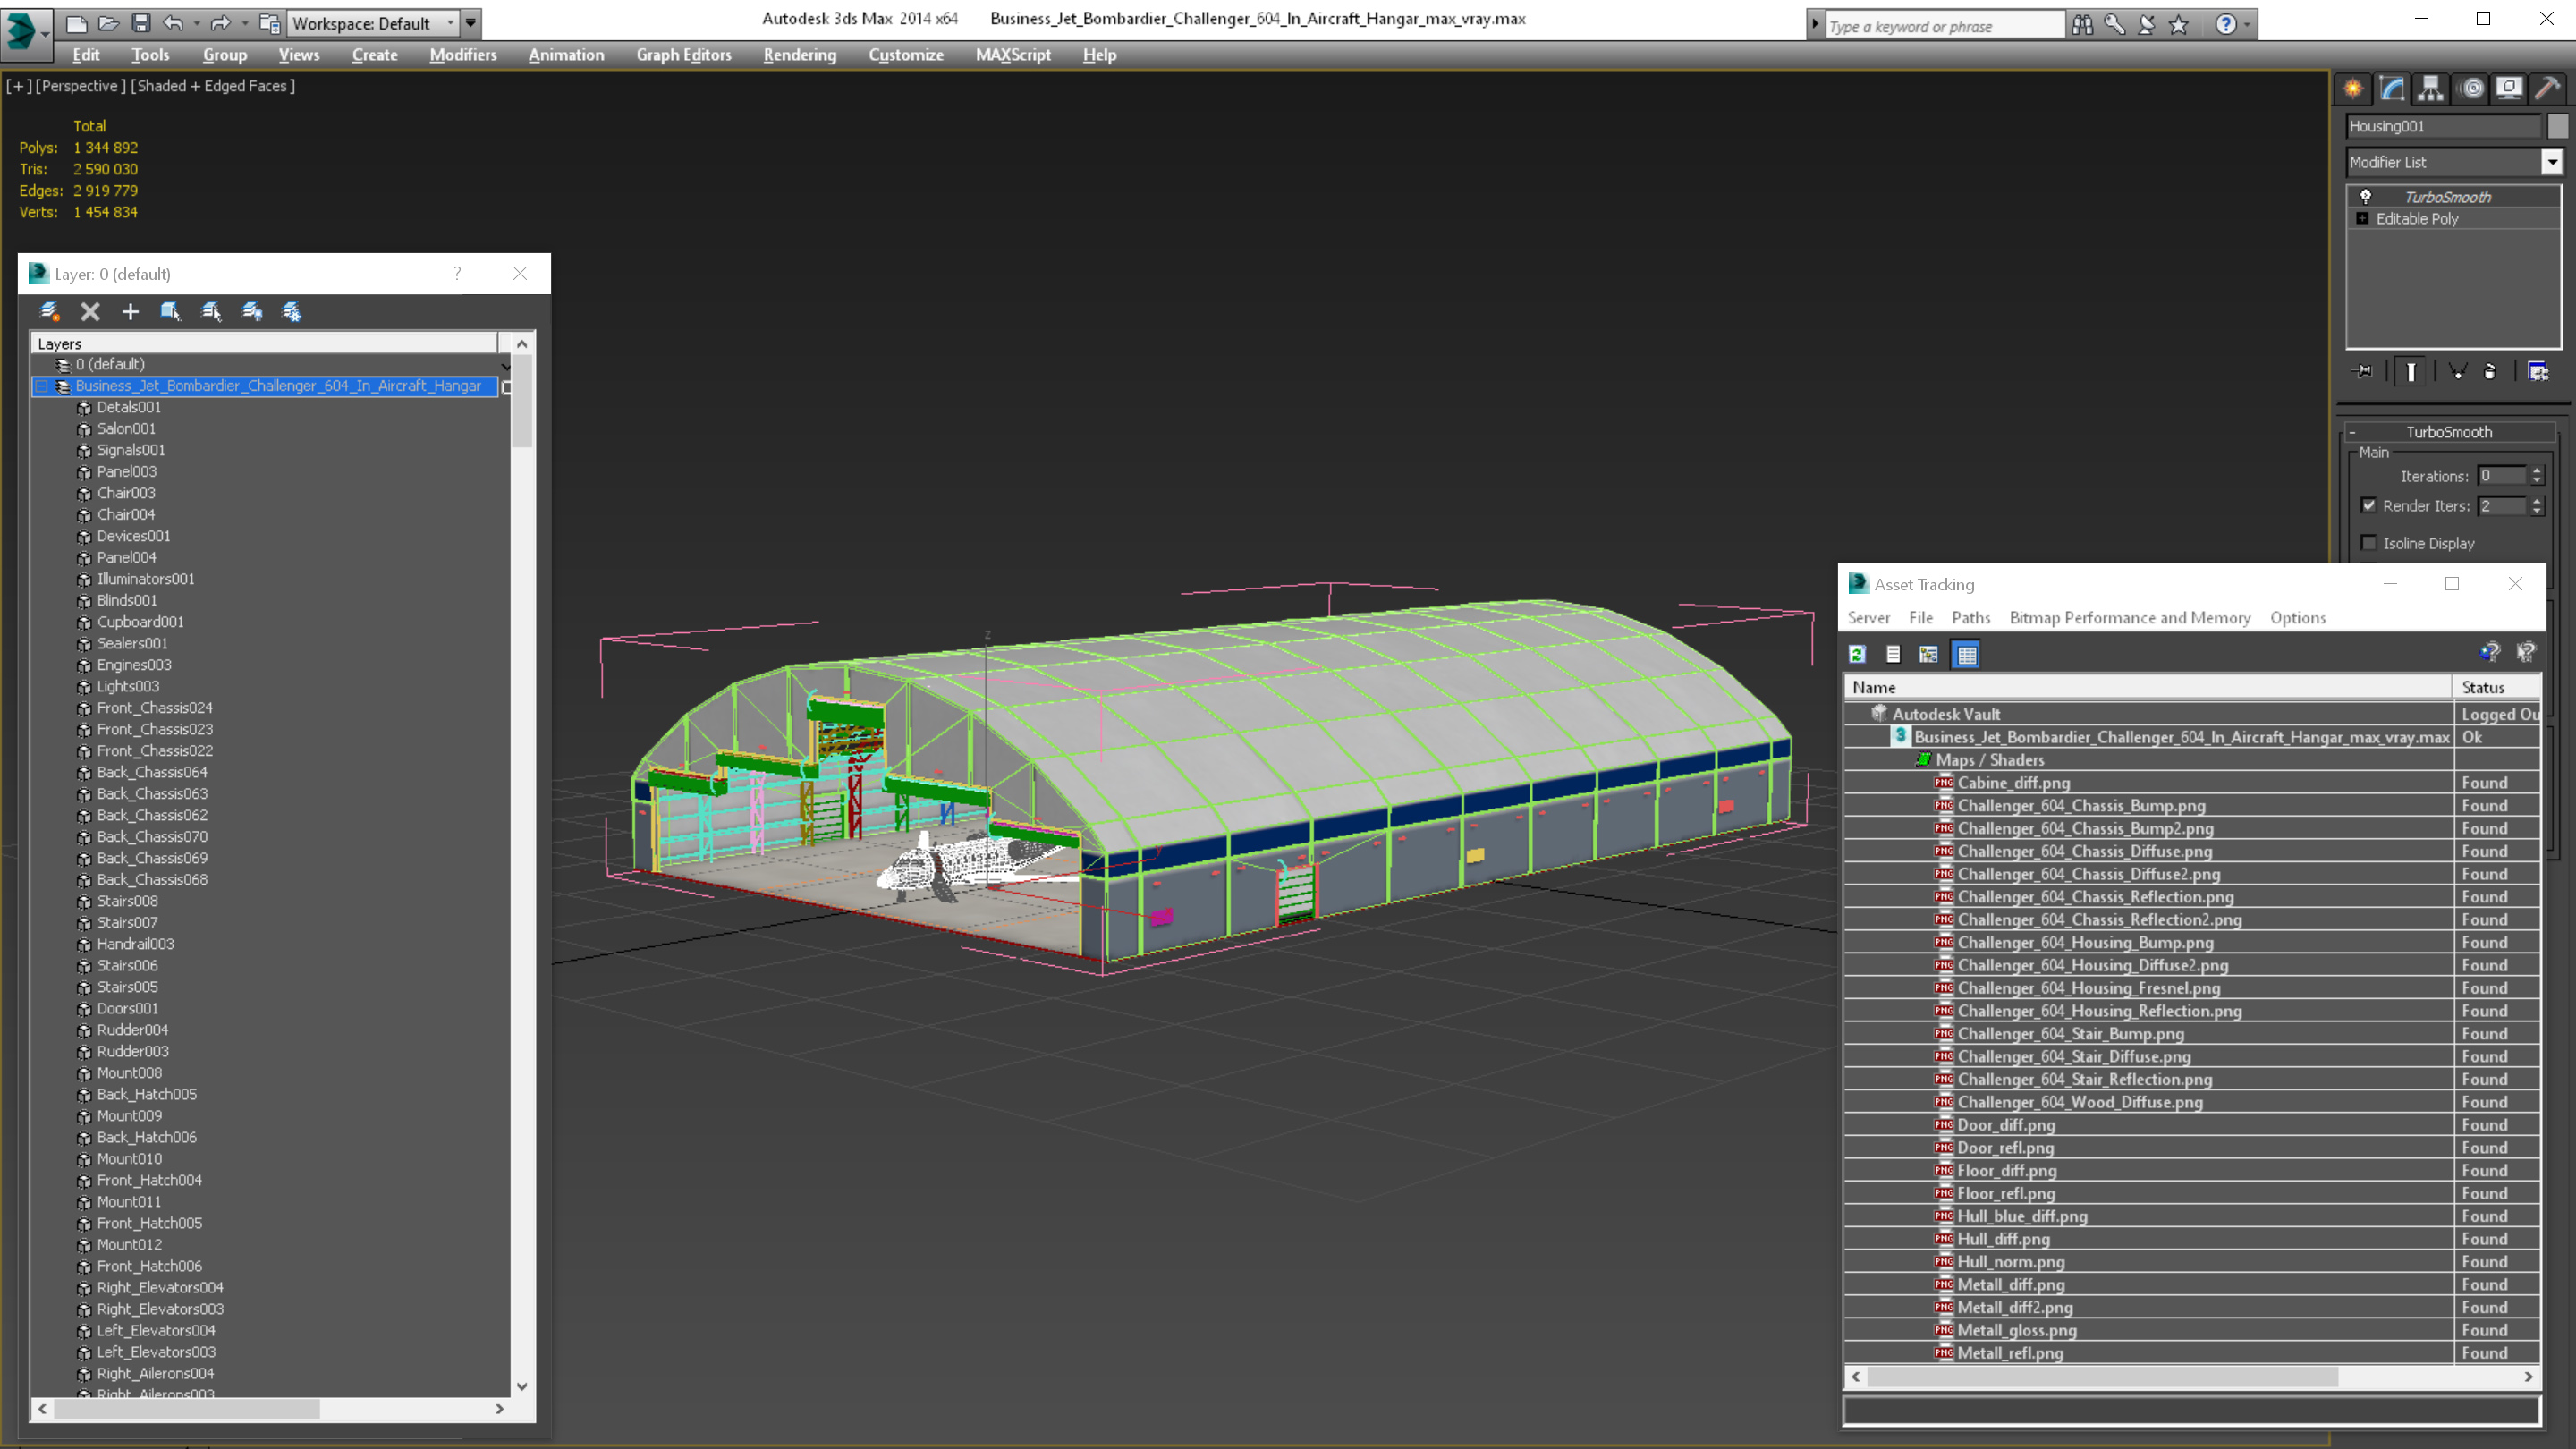This screenshot has width=2576, height=1449.
Task: Click the Asset Tracking Name column header
Action: (2148, 687)
